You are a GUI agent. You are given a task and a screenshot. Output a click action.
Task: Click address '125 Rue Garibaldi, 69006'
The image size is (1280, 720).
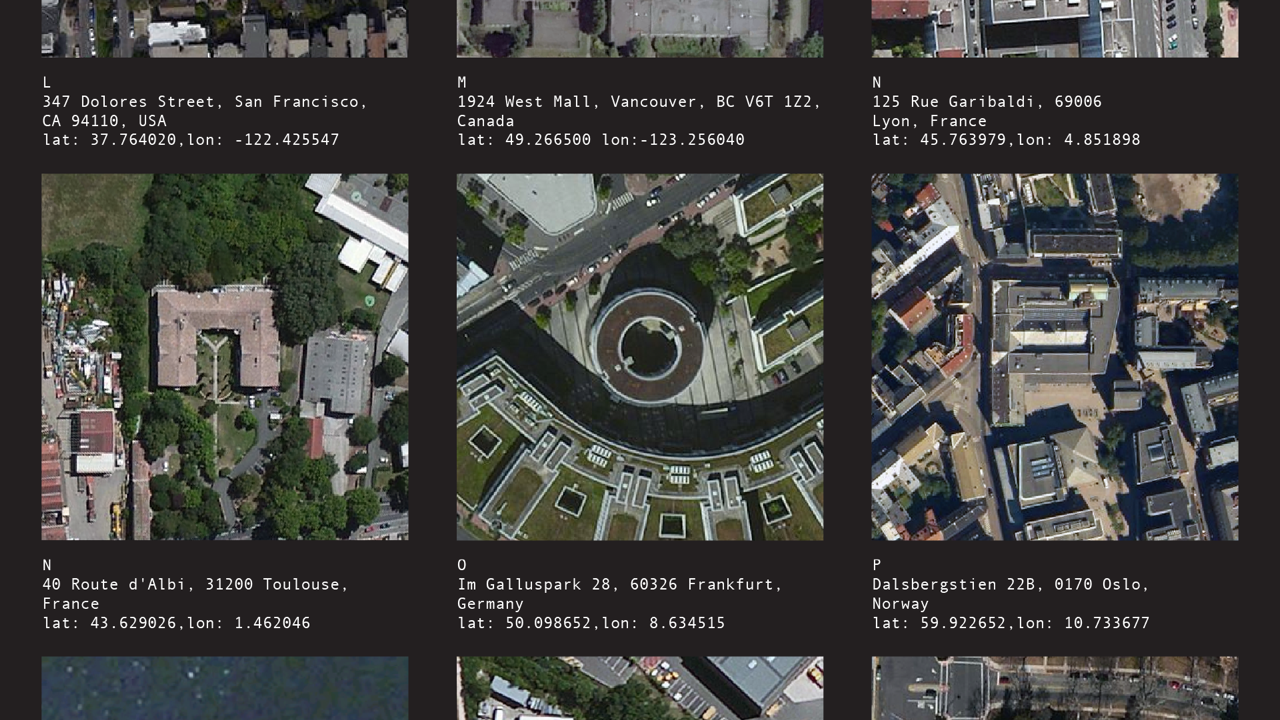click(x=987, y=102)
